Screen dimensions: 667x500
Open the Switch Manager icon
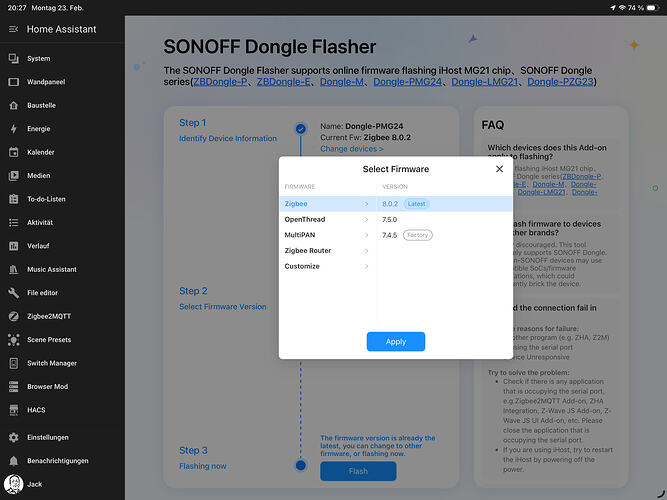14,363
